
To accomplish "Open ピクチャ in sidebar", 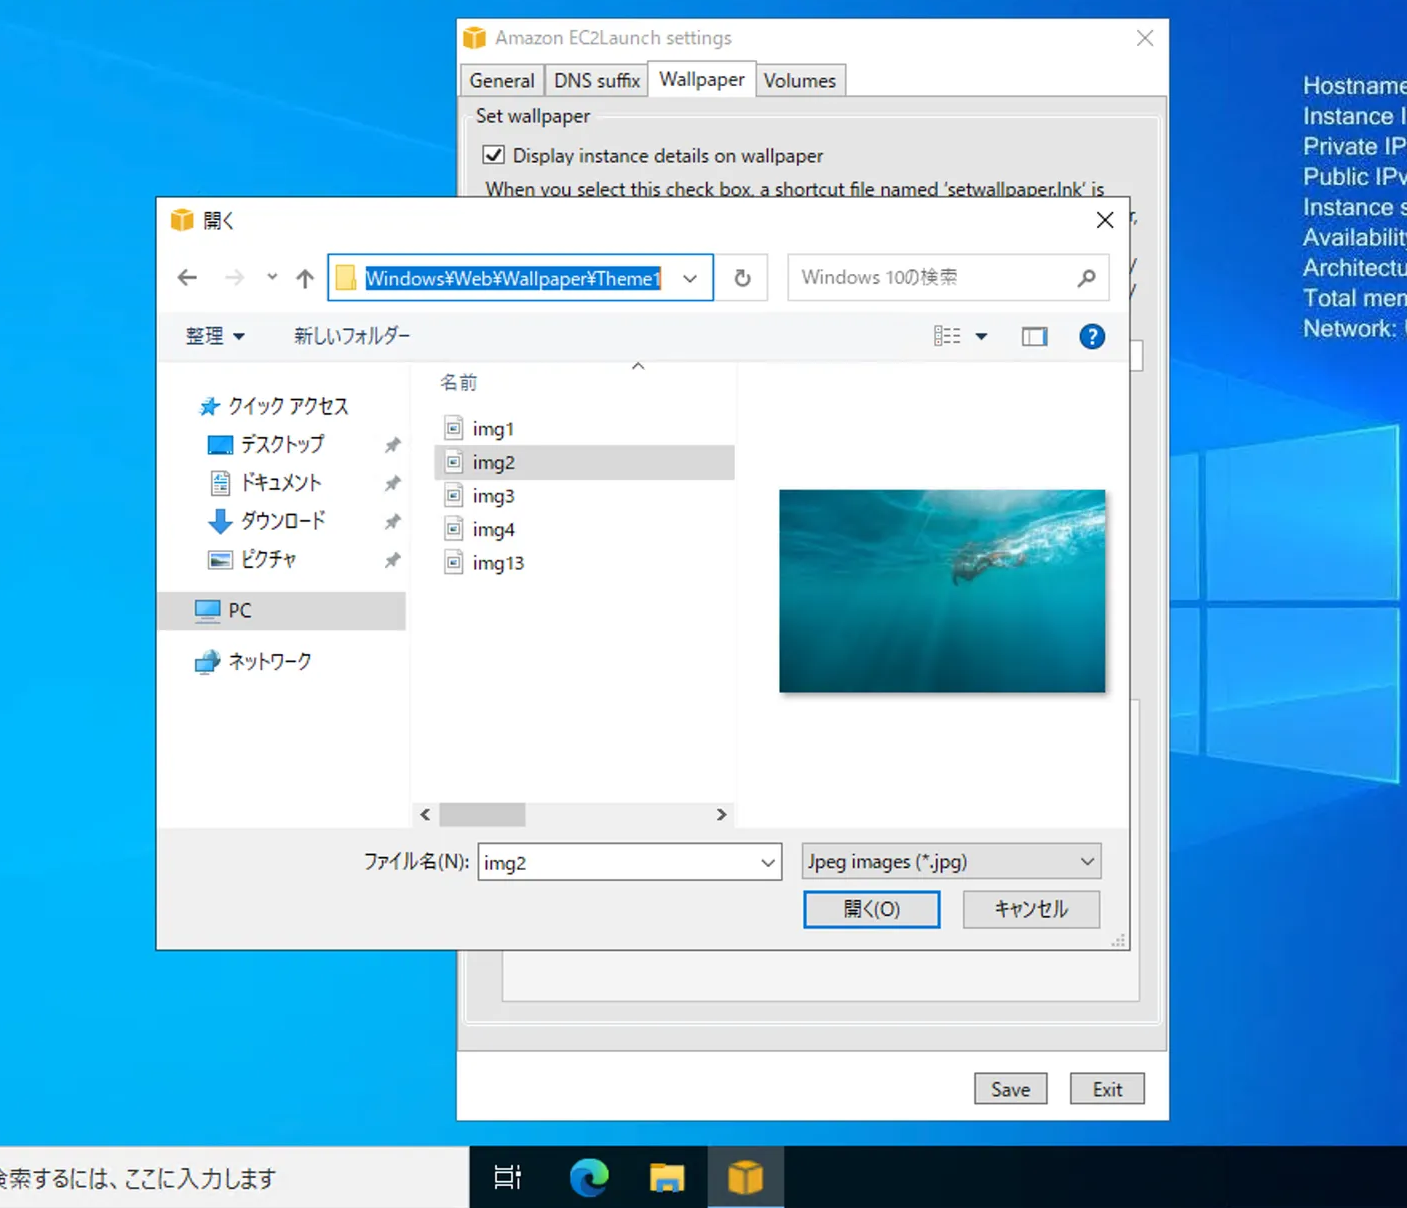I will tap(253, 559).
